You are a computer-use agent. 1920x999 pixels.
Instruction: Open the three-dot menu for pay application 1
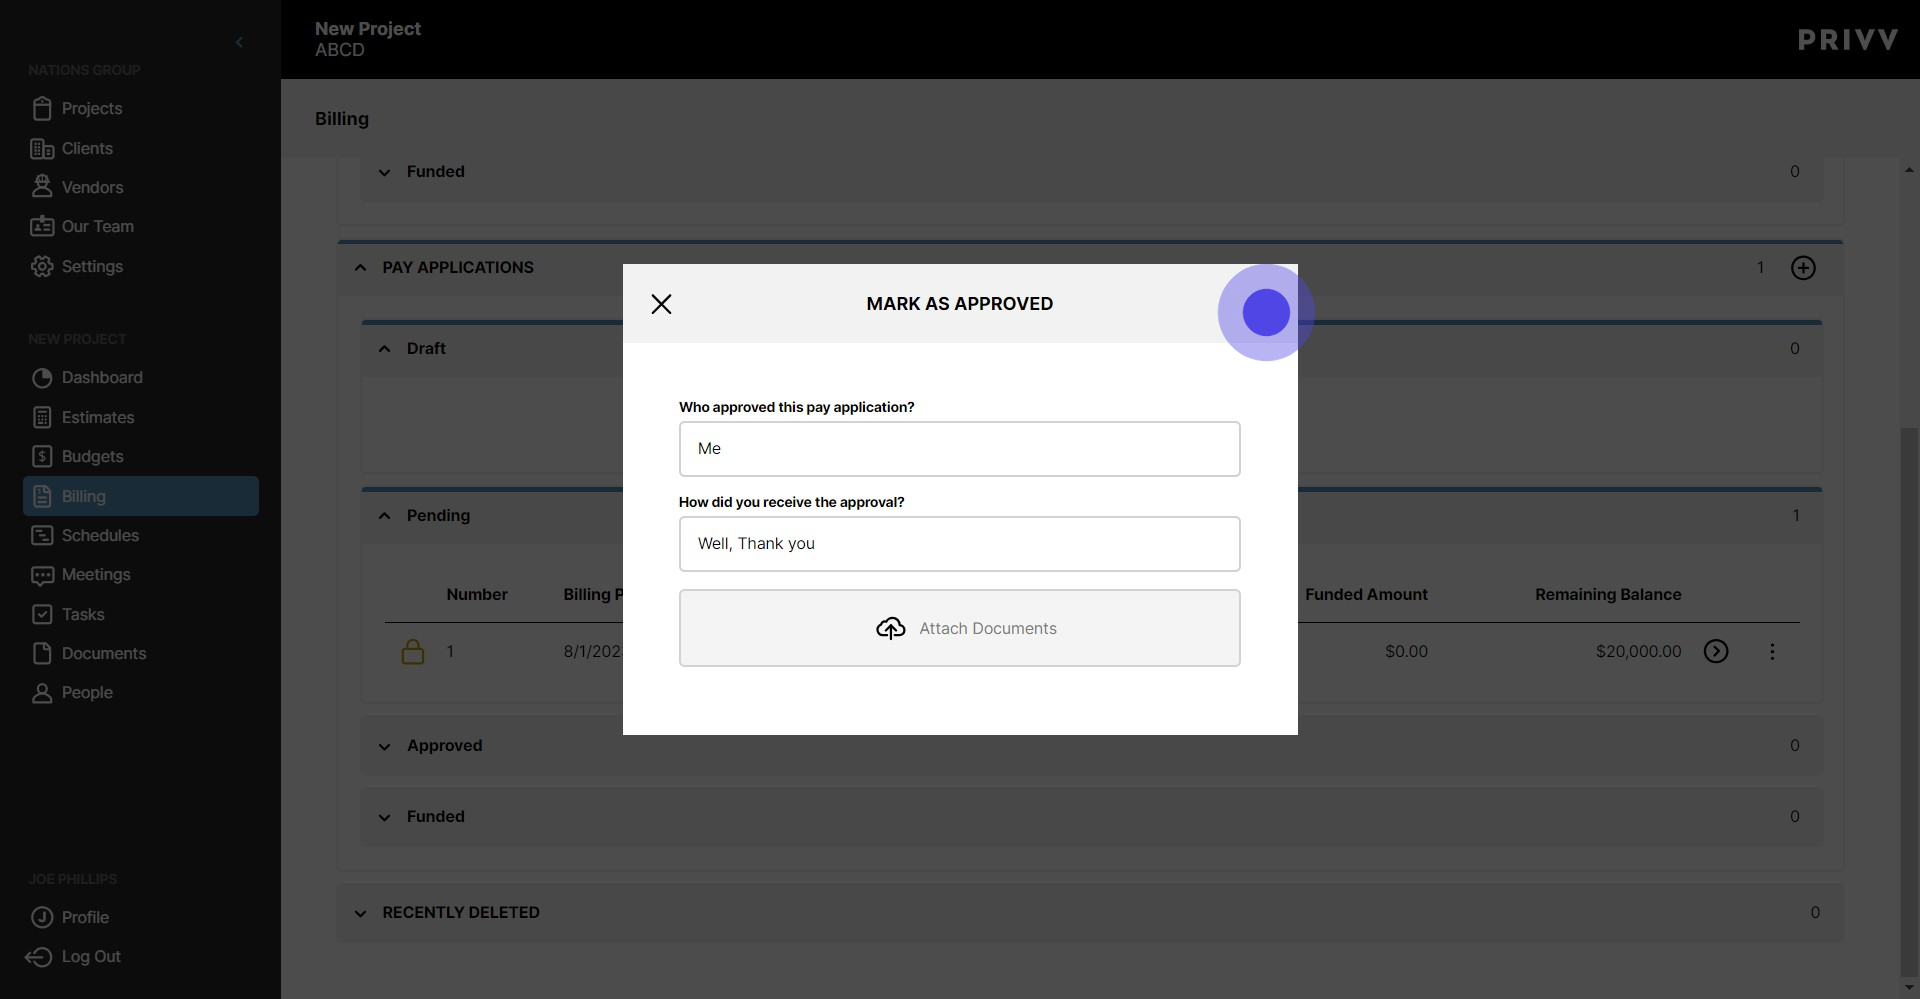coord(1772,652)
